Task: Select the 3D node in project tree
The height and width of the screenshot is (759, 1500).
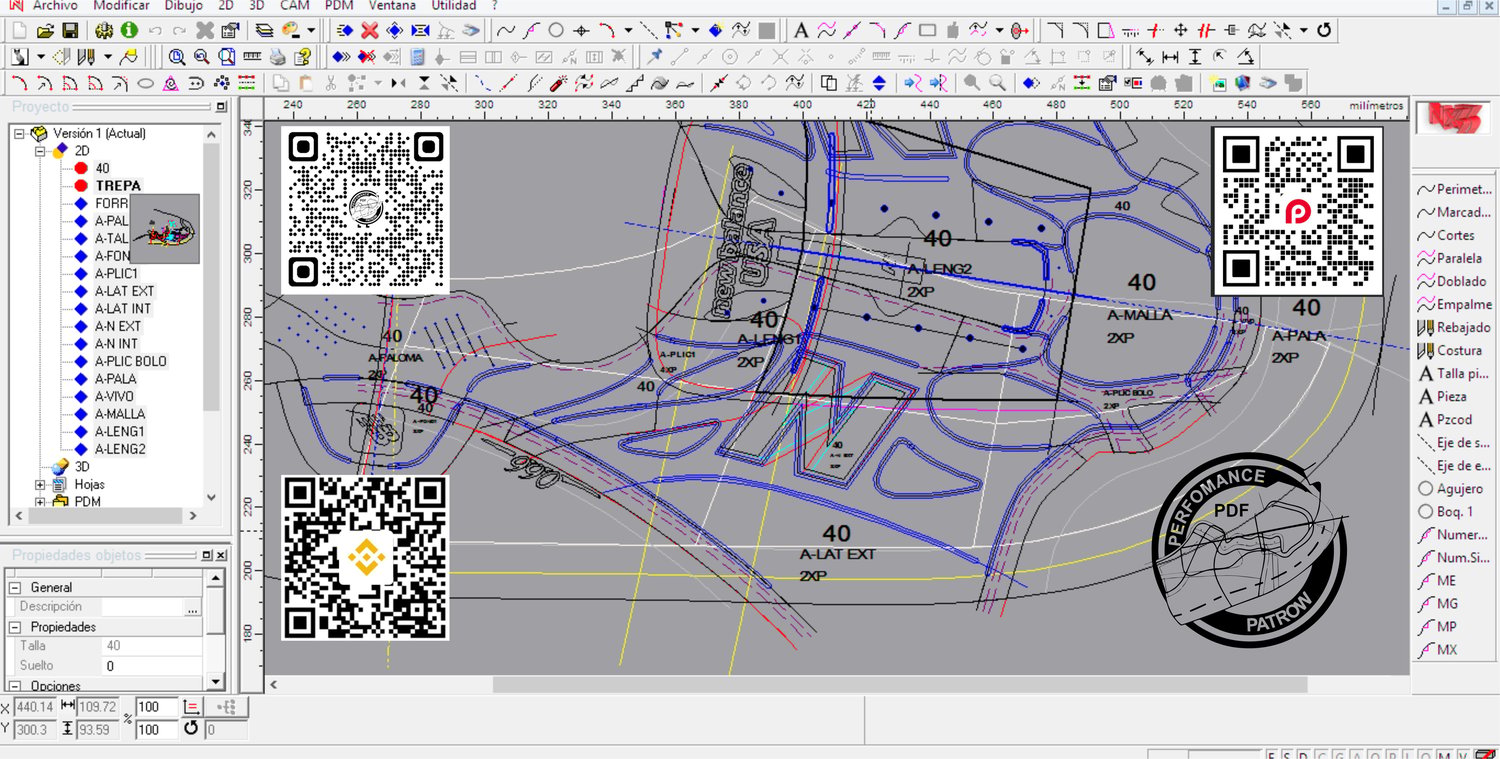Action: (x=82, y=467)
